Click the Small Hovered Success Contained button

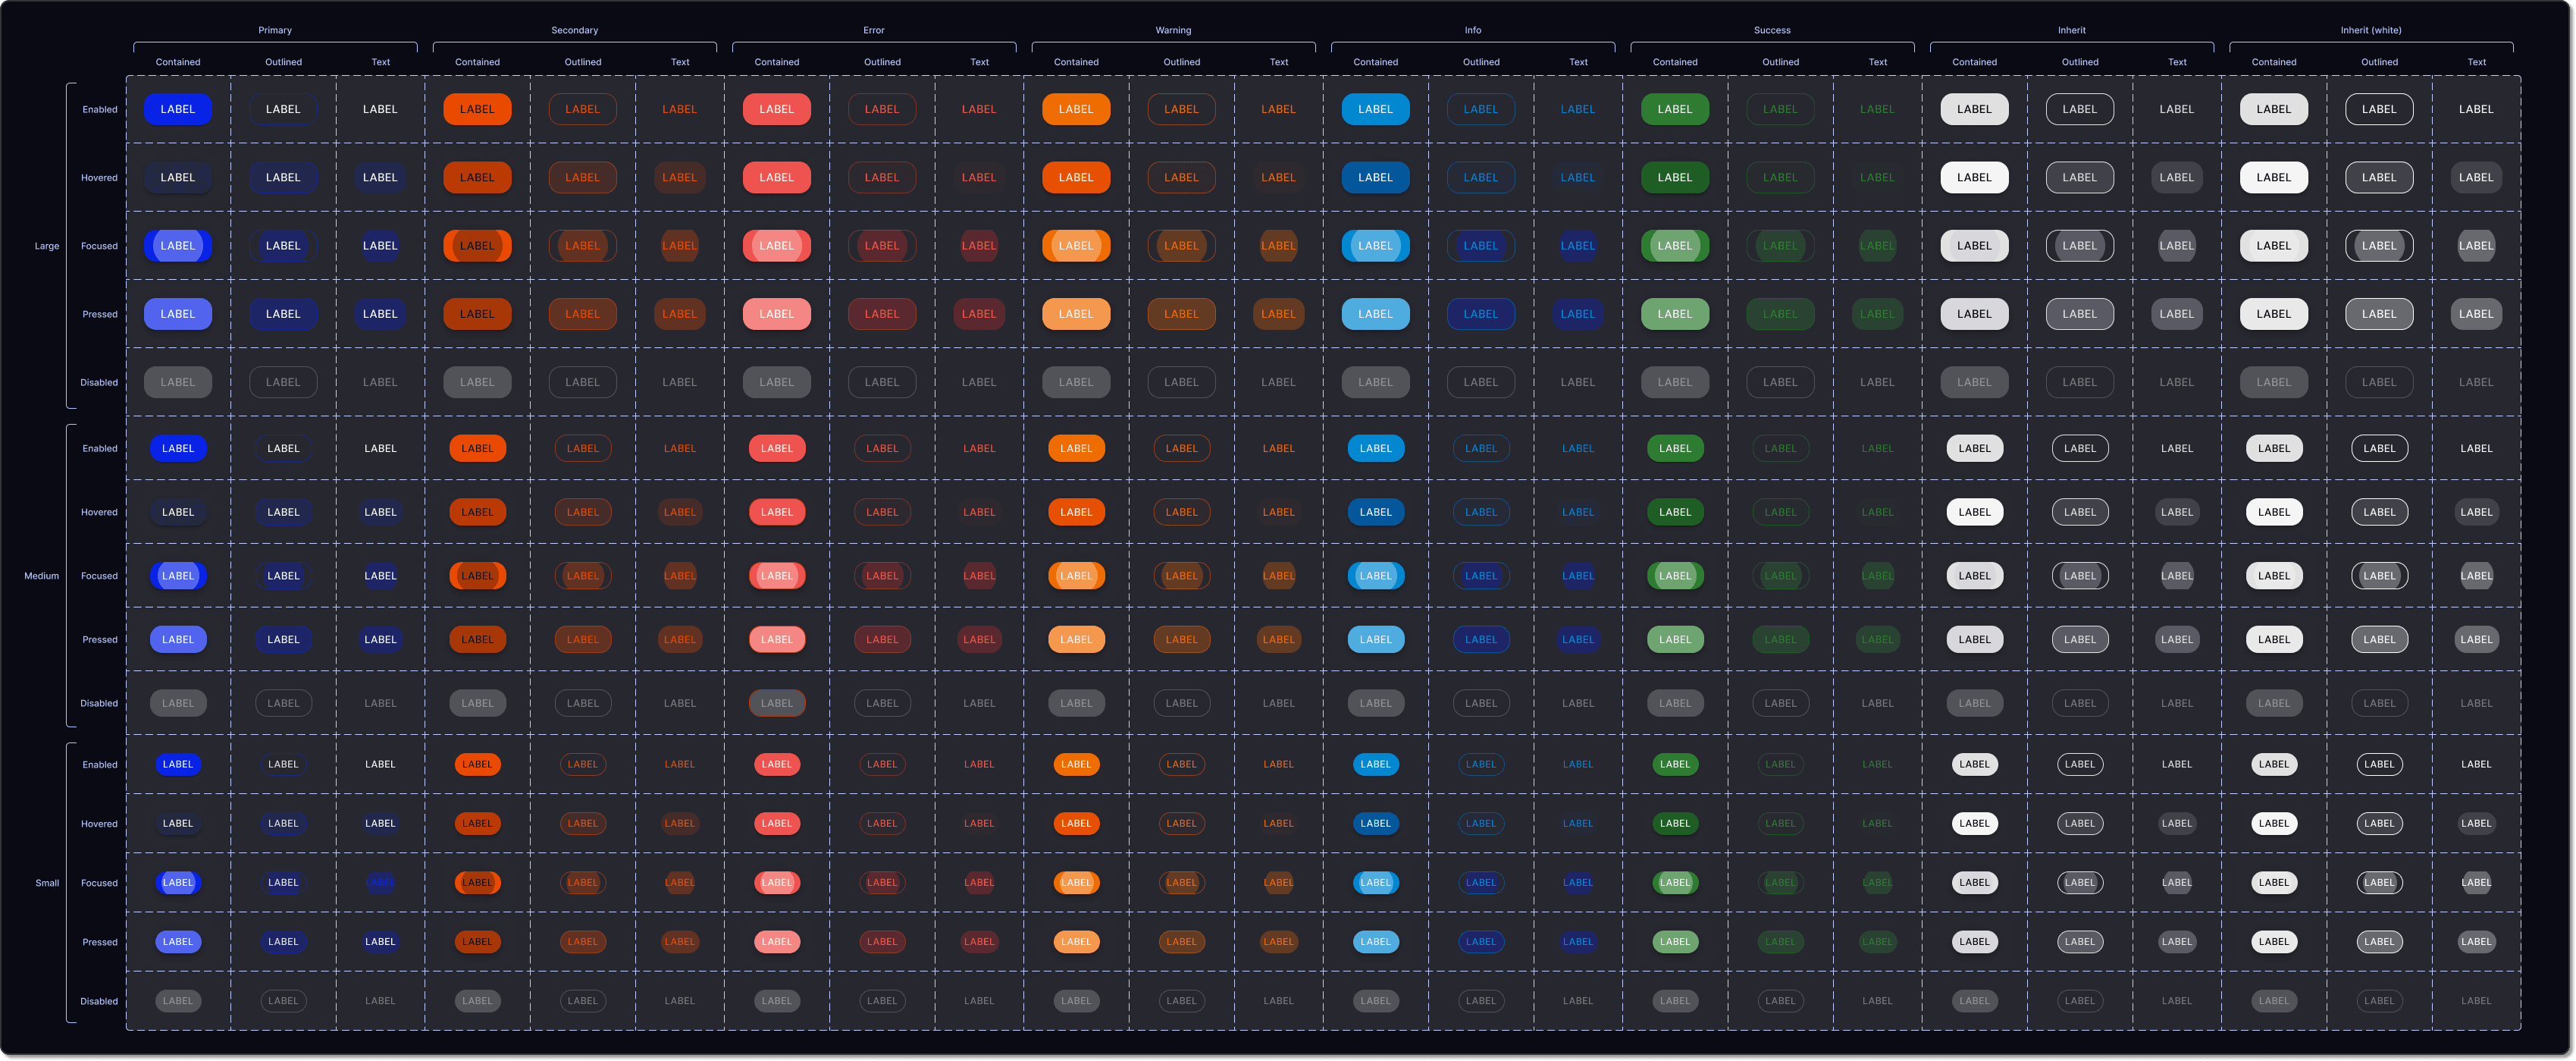[1675, 823]
